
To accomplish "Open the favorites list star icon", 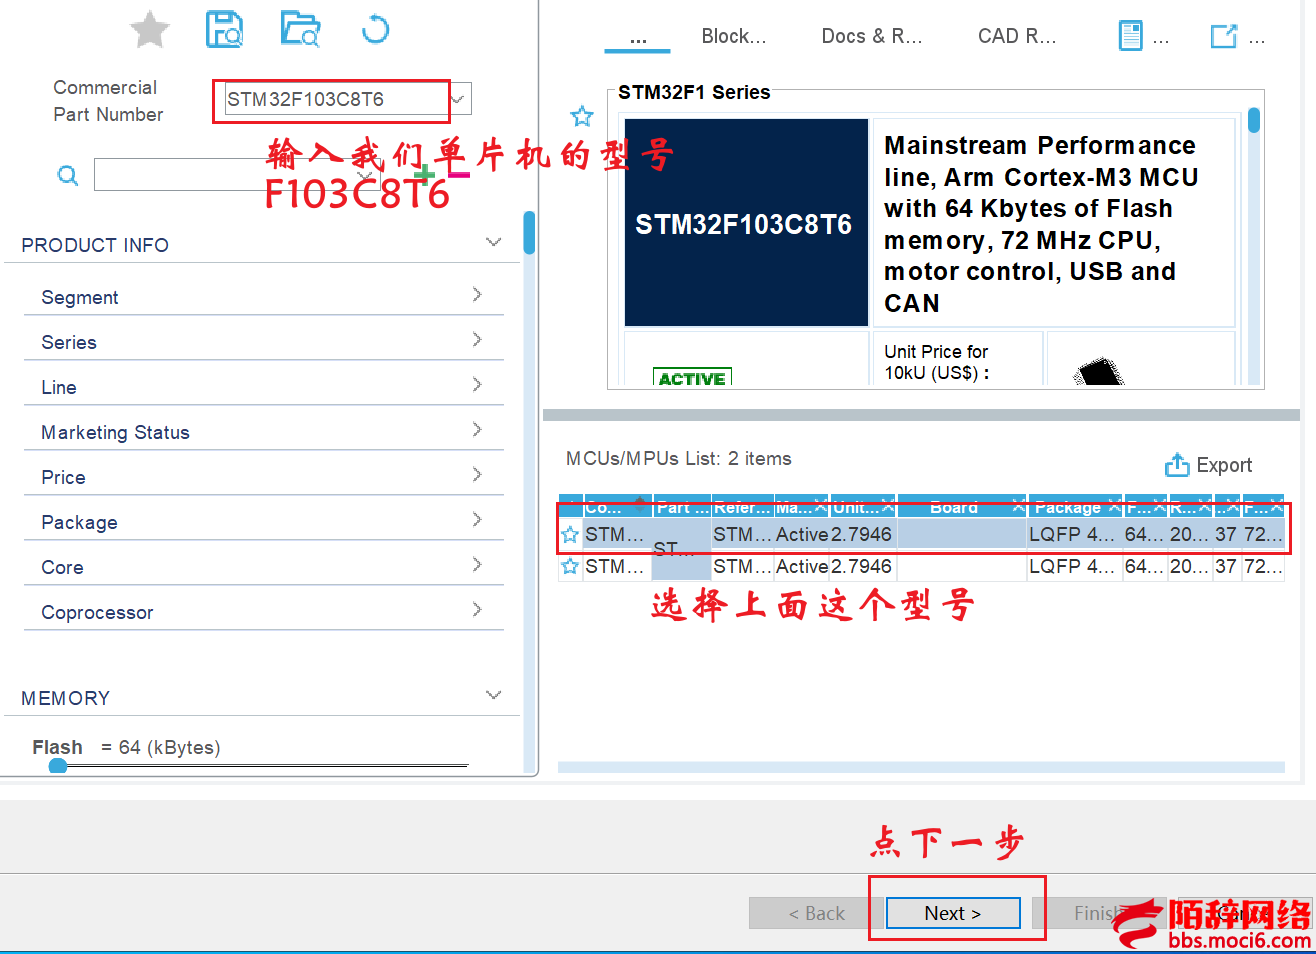I will click(x=150, y=30).
